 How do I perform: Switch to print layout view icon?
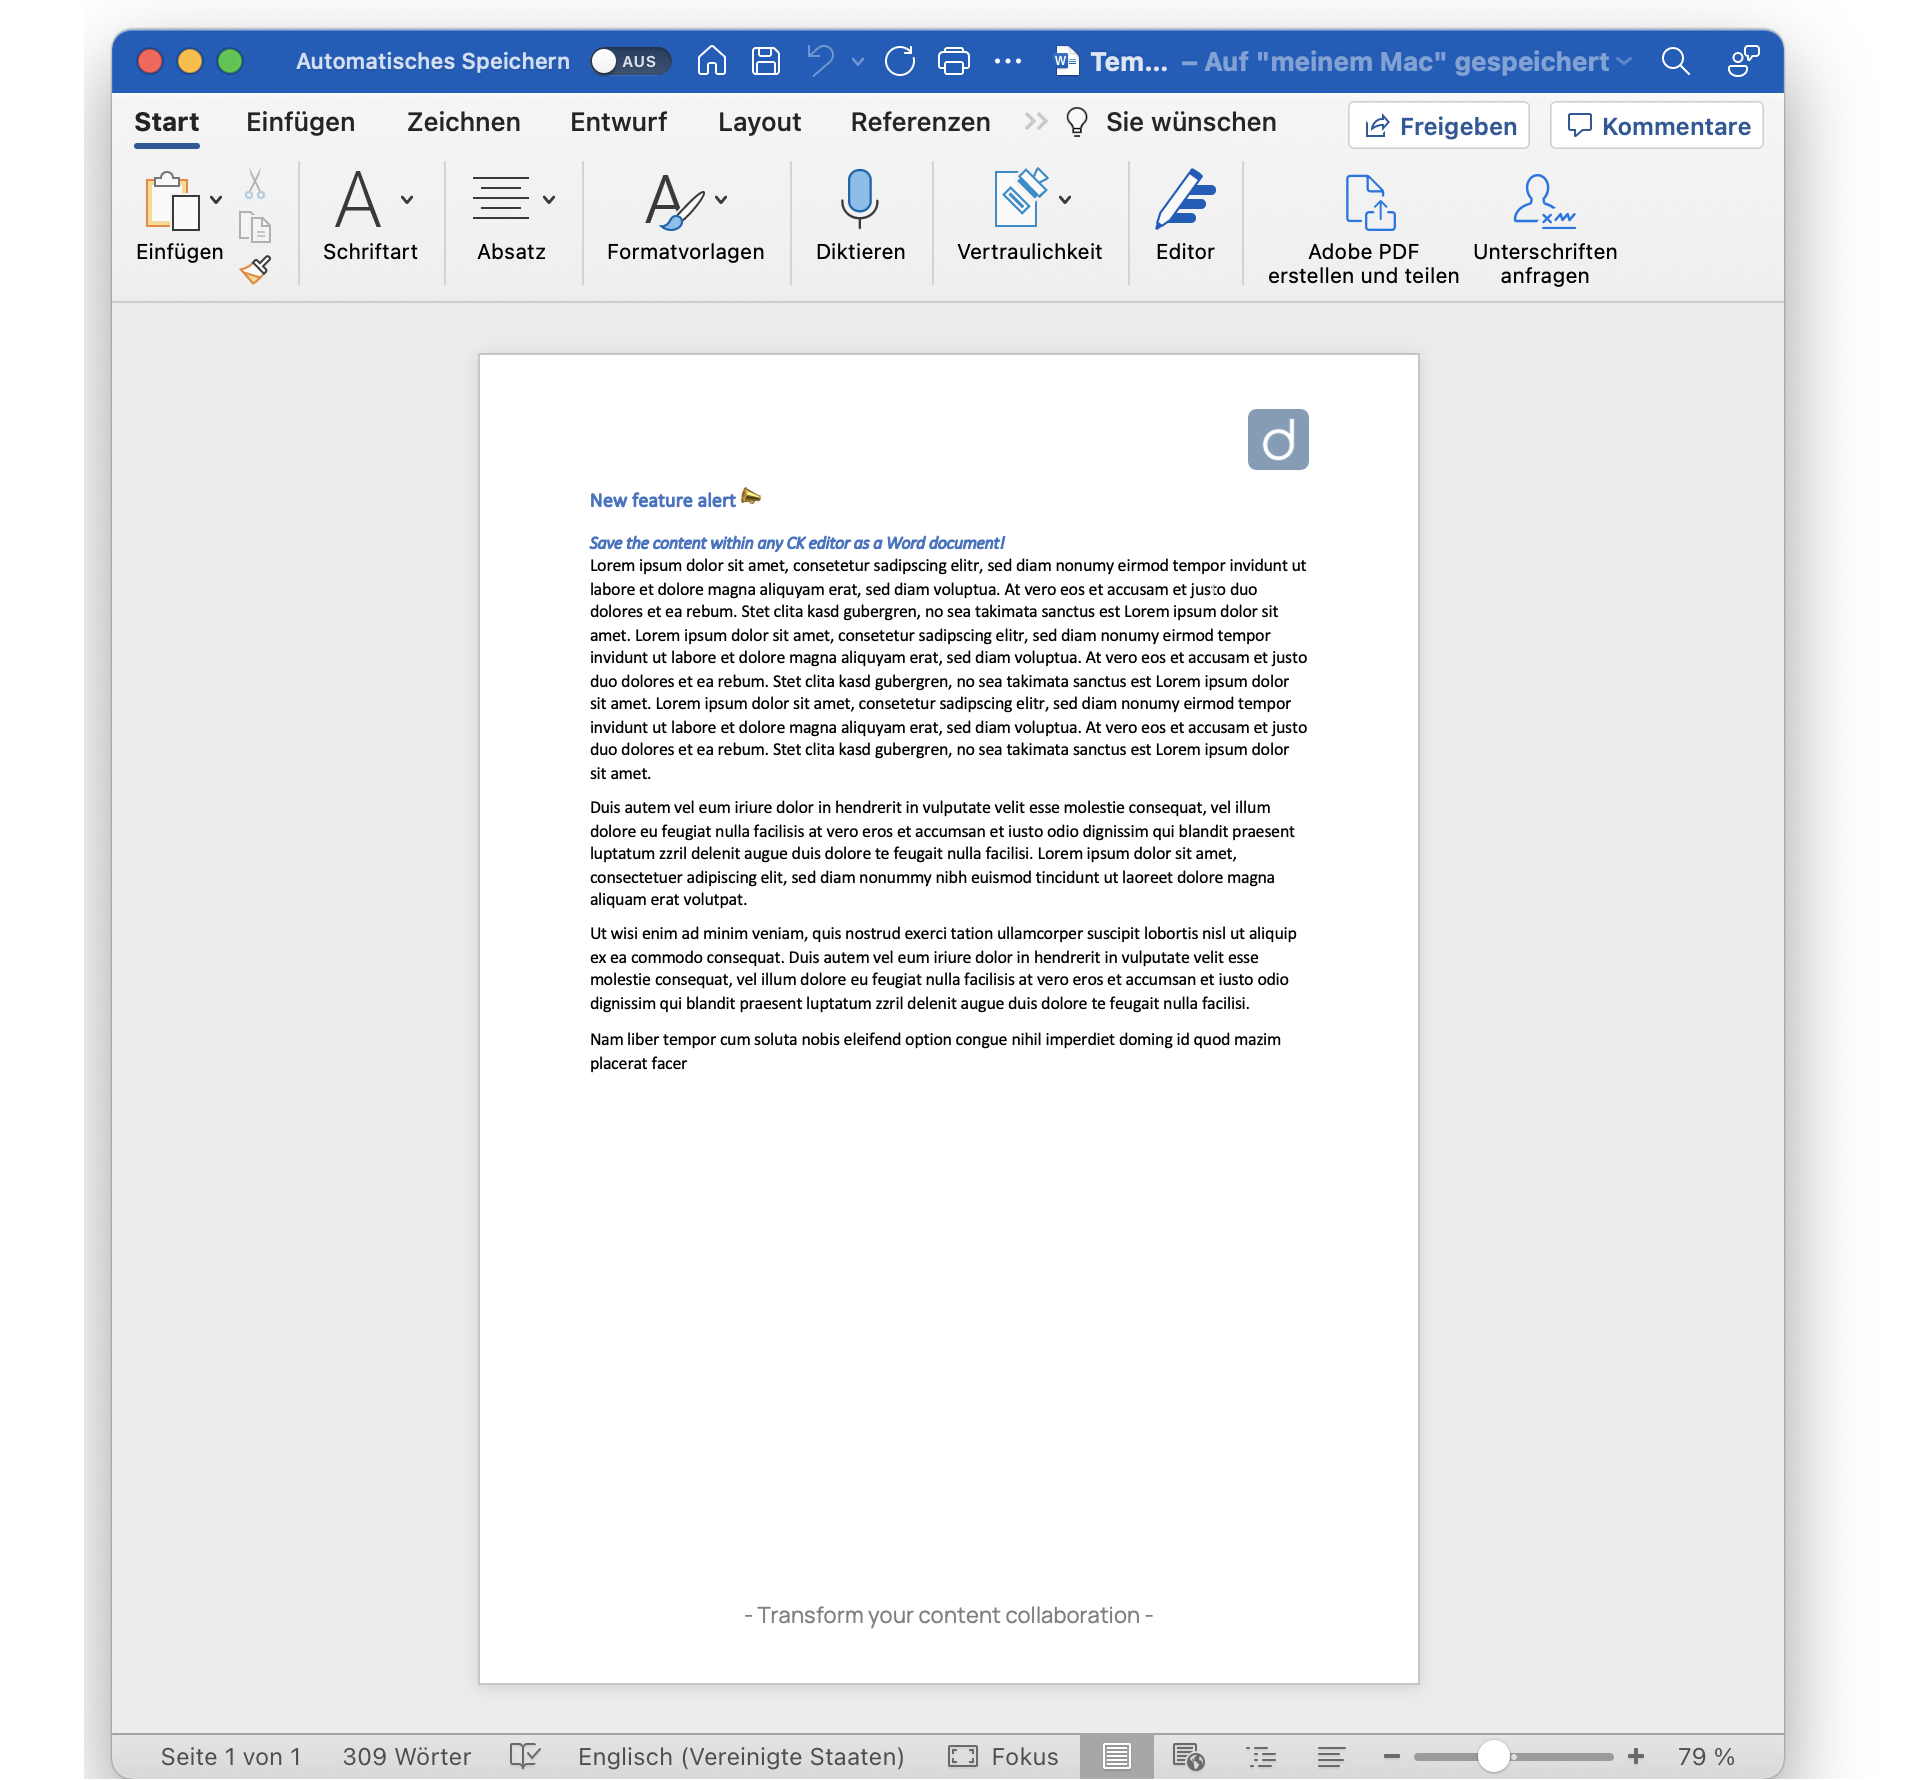1116,1756
